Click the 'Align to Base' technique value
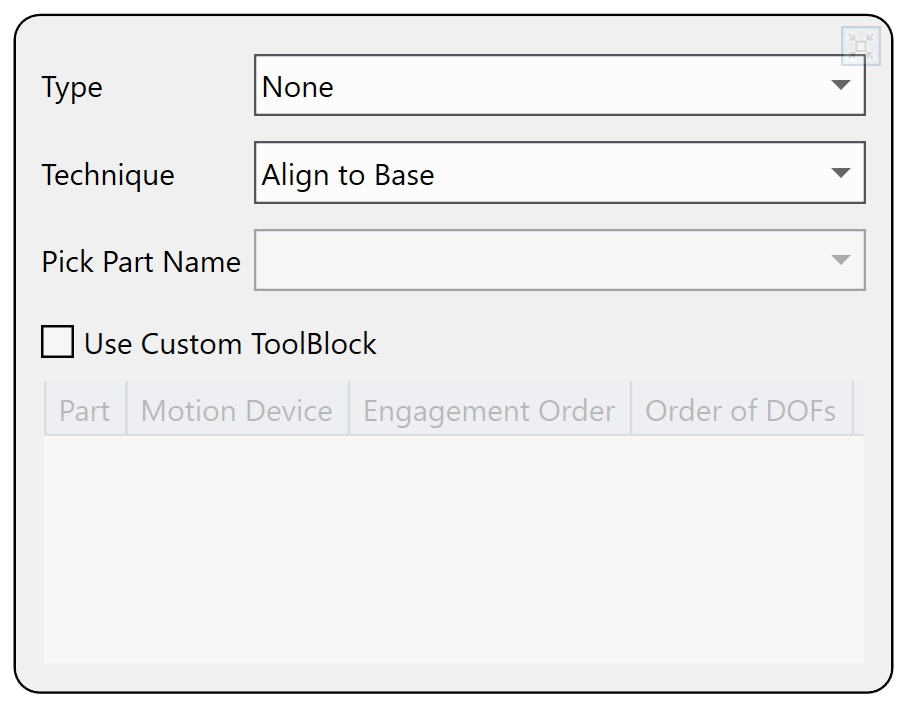This screenshot has width=903, height=705. tap(348, 175)
